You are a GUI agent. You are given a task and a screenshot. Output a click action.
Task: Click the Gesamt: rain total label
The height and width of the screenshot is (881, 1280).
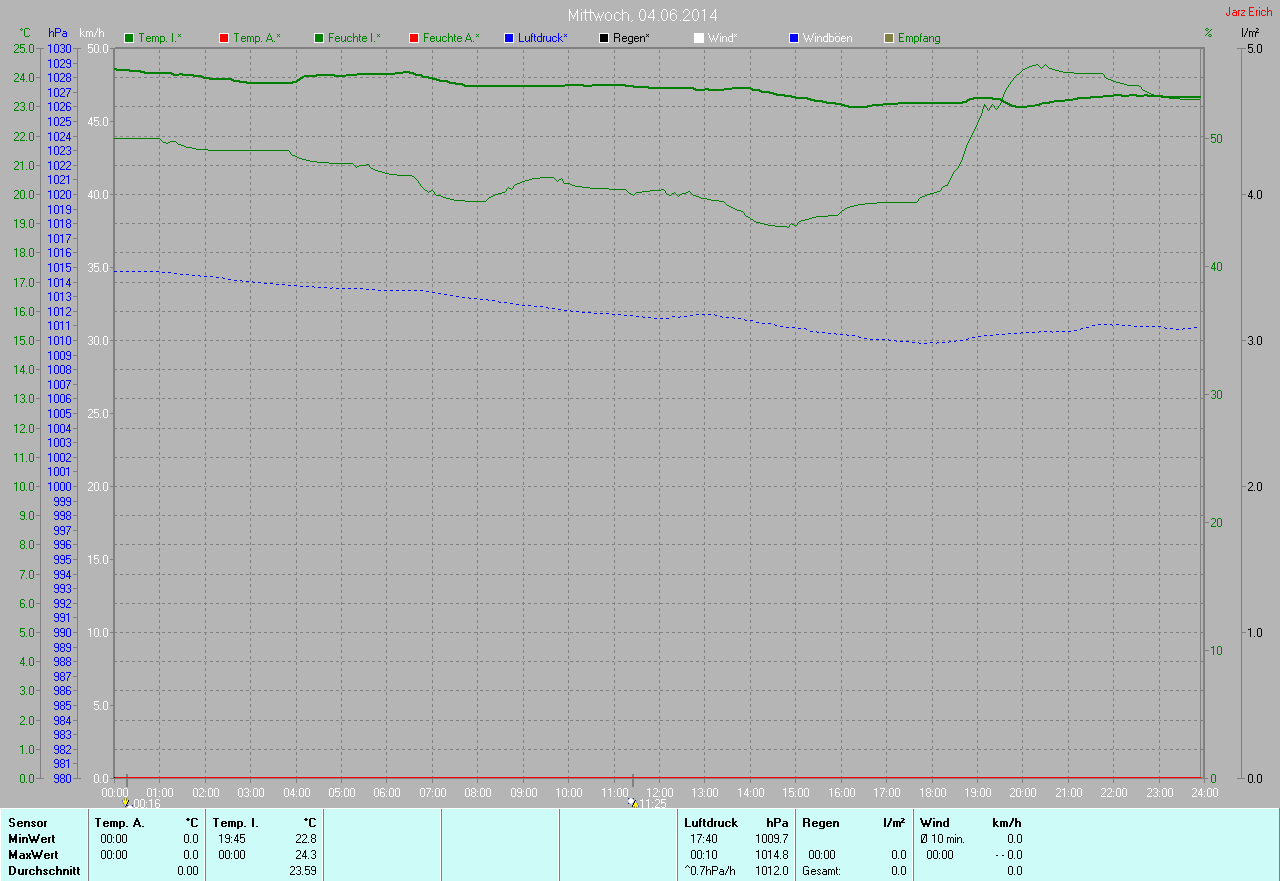(x=821, y=871)
